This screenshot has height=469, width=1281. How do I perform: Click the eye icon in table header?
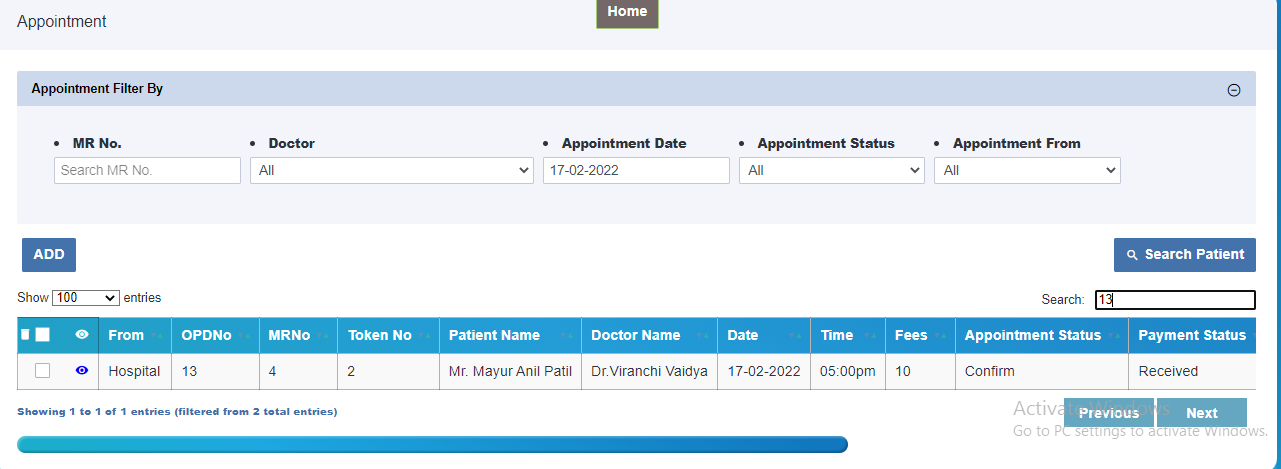[x=82, y=335]
